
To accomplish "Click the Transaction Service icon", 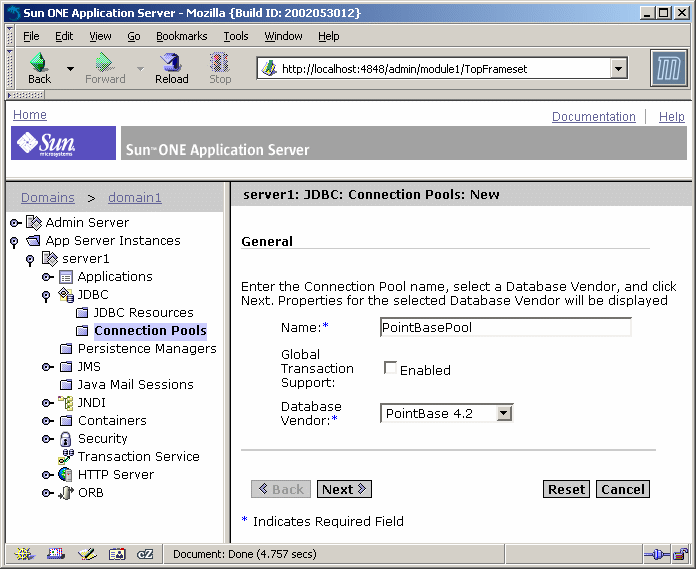I will [66, 456].
